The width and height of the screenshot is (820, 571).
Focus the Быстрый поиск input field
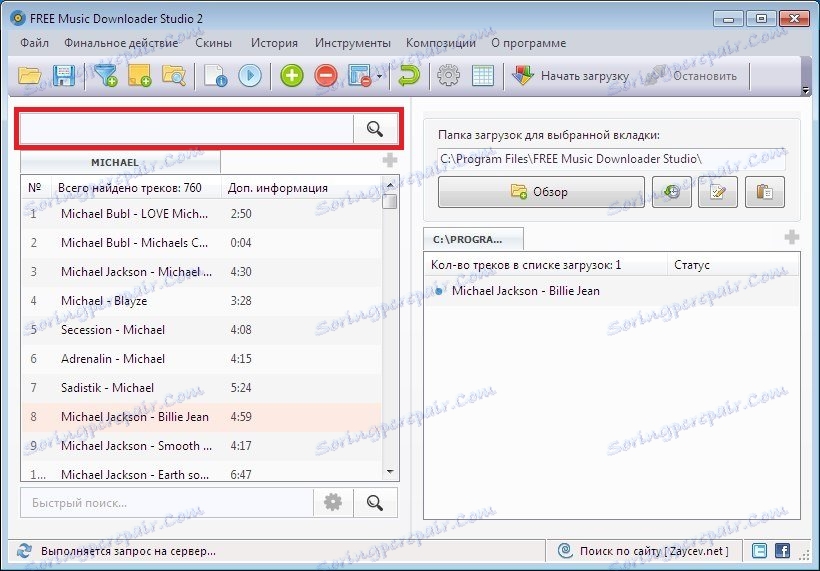click(167, 503)
